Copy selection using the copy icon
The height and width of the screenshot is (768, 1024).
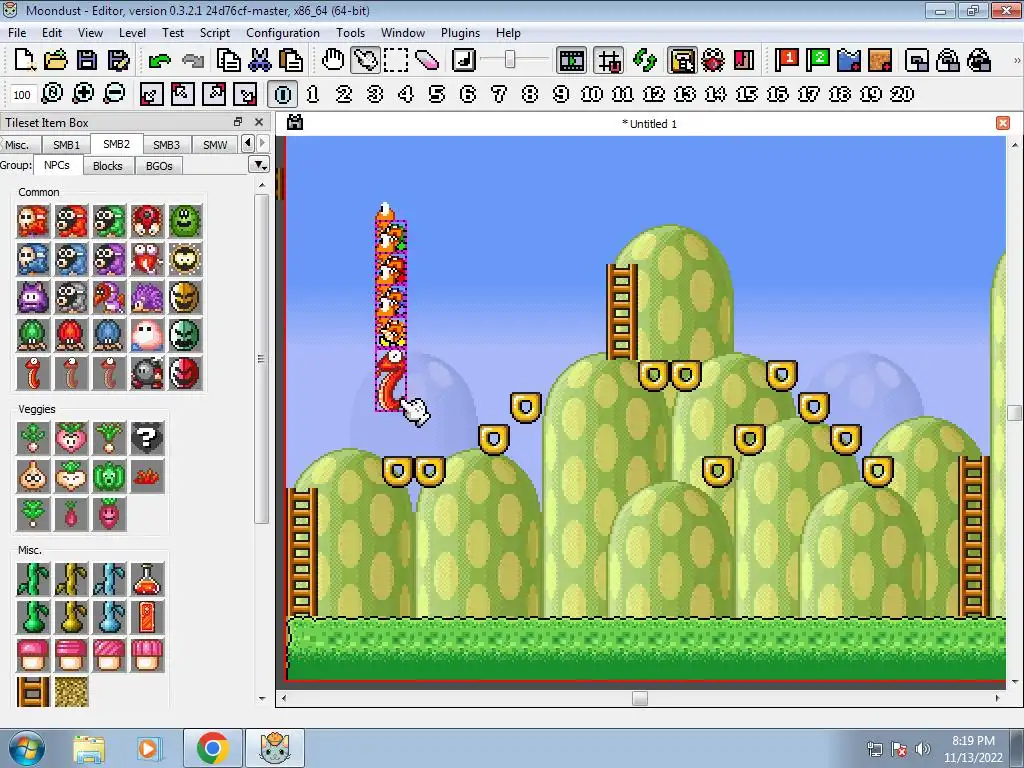[229, 60]
